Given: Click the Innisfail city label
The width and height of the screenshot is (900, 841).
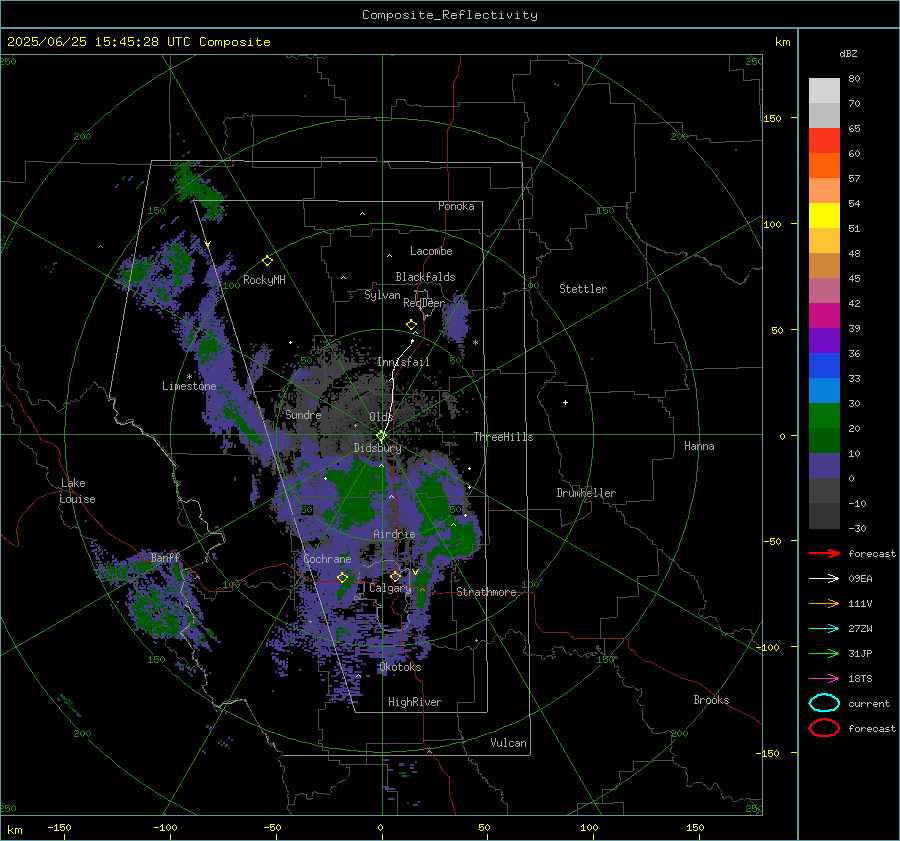Looking at the screenshot, I should pos(403,362).
